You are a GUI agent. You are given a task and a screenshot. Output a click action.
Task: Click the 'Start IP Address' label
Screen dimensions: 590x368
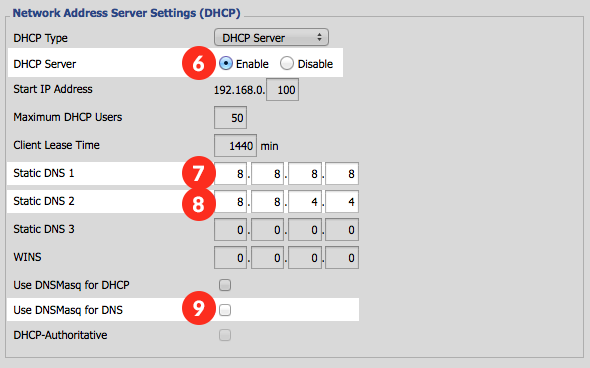pos(53,89)
